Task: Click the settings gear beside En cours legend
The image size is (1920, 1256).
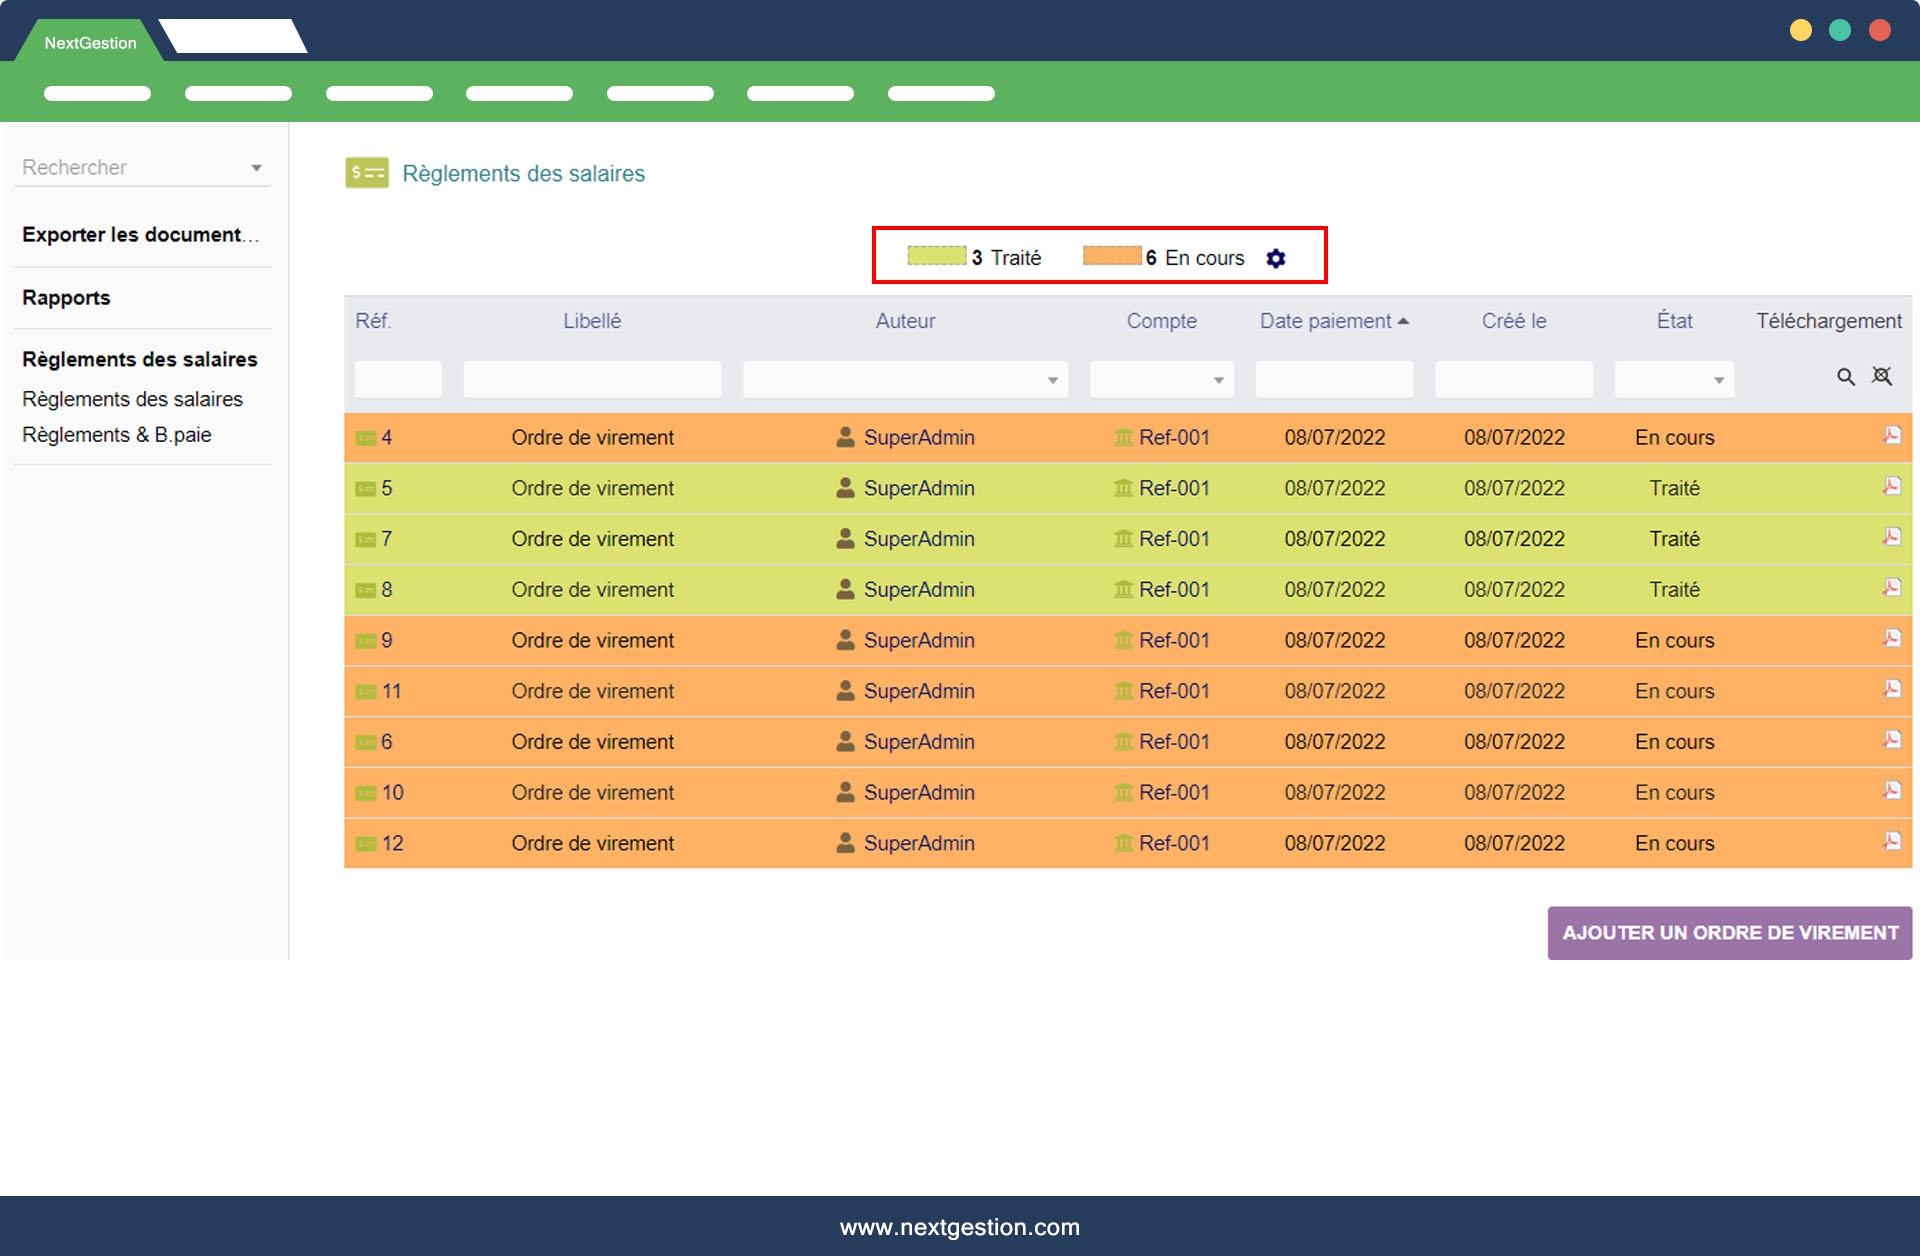Action: [1275, 258]
